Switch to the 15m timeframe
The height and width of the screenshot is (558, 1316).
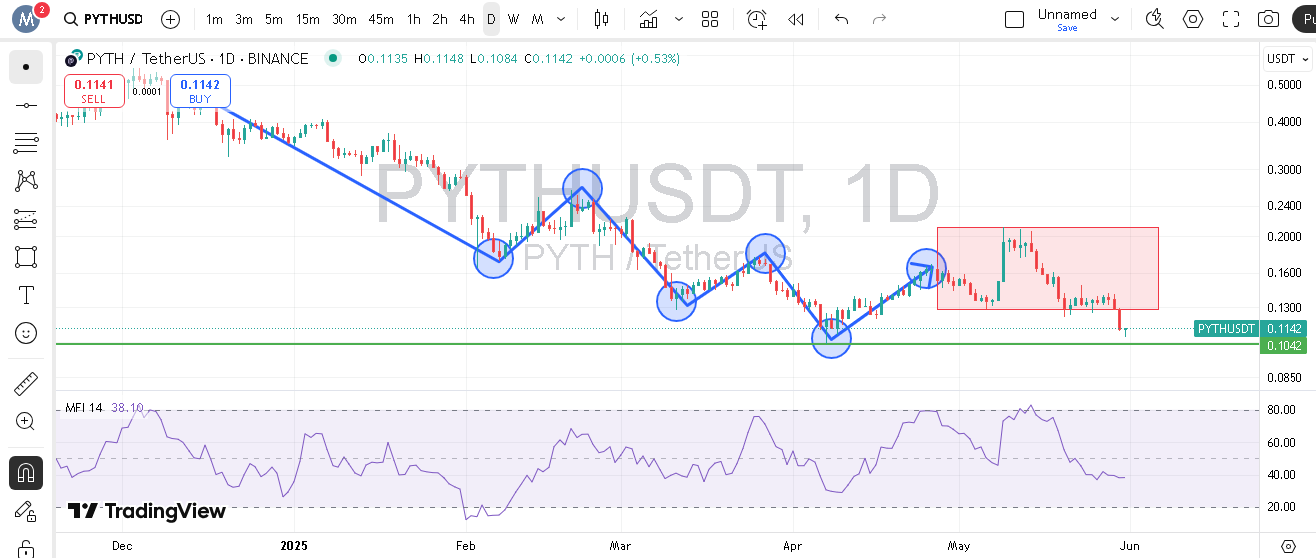coord(308,19)
